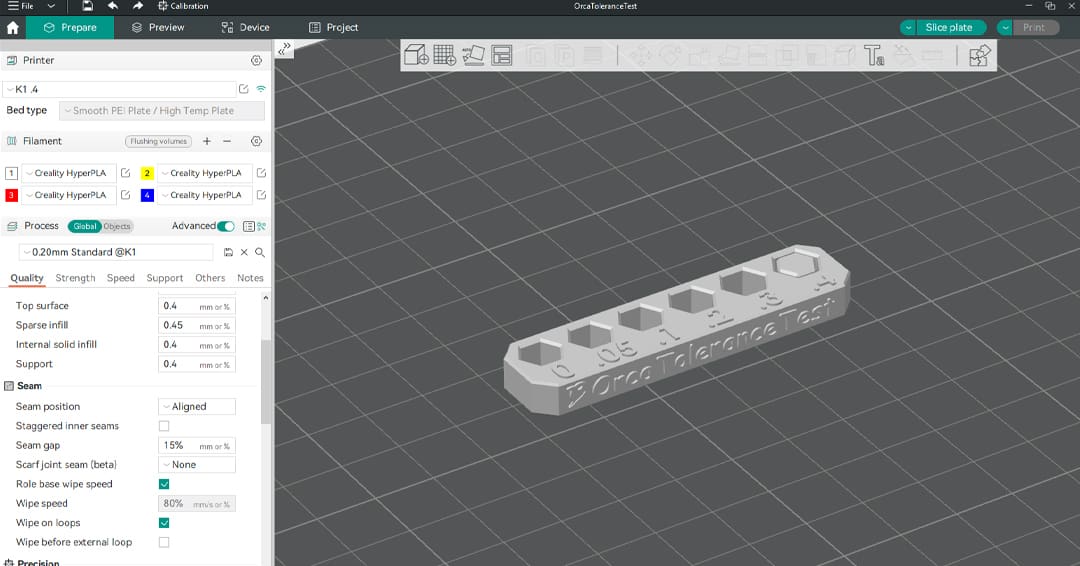Switch to the Preview tab
This screenshot has height=566, width=1080.
pos(158,28)
